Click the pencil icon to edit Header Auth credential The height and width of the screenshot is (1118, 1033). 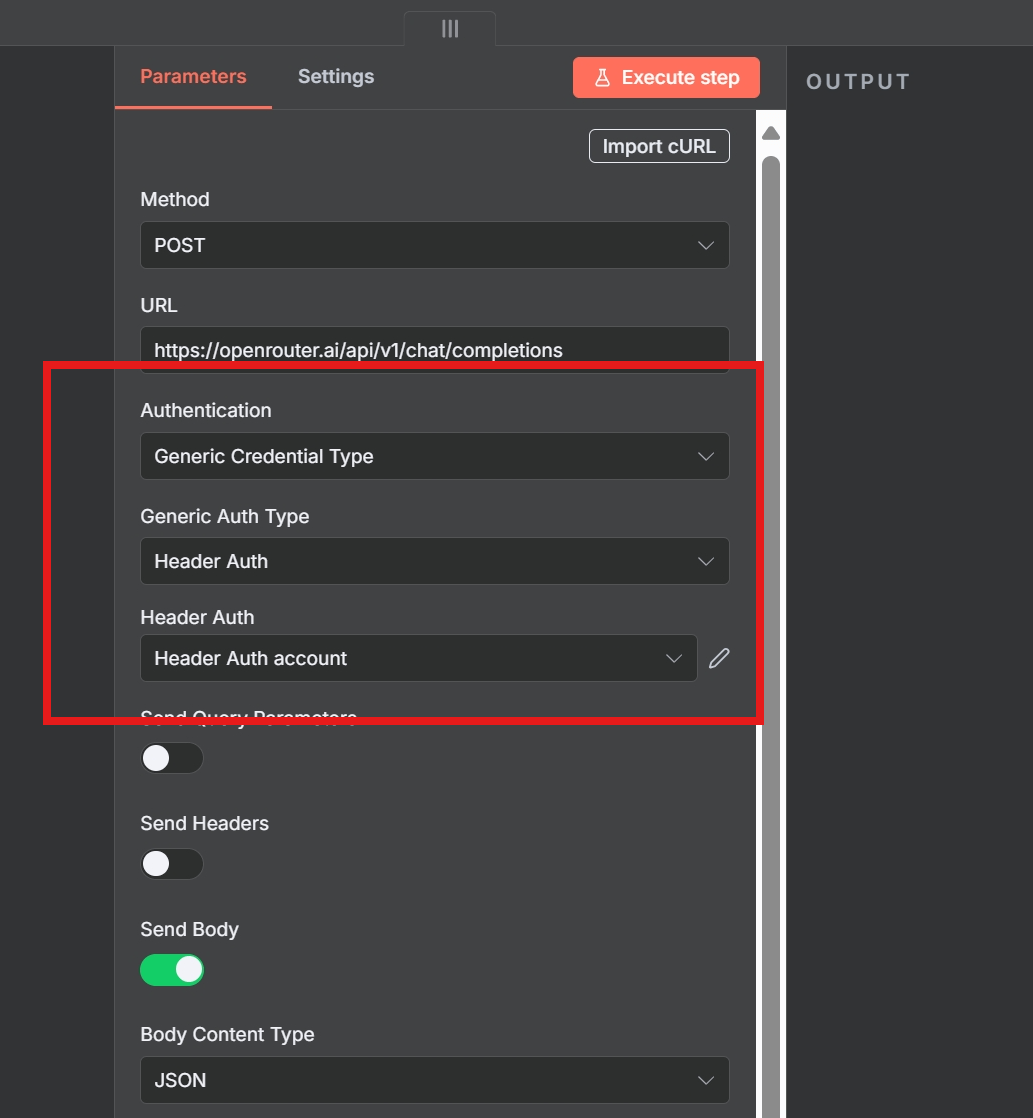pos(719,658)
